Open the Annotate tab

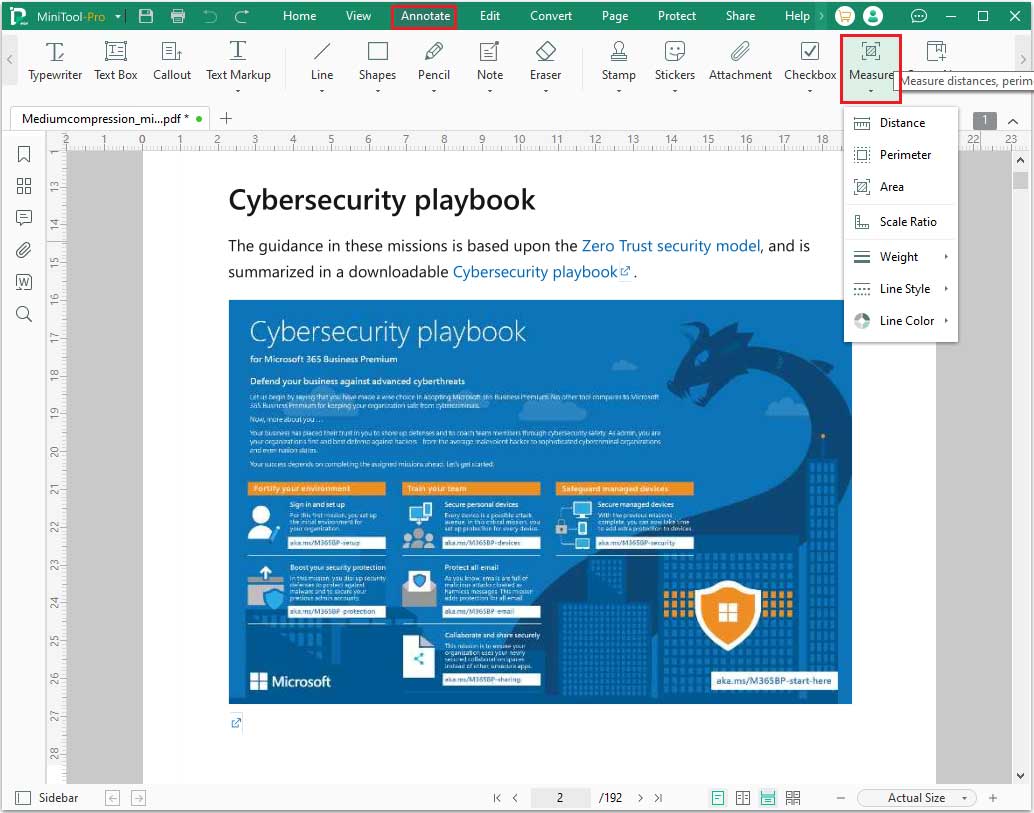[425, 16]
